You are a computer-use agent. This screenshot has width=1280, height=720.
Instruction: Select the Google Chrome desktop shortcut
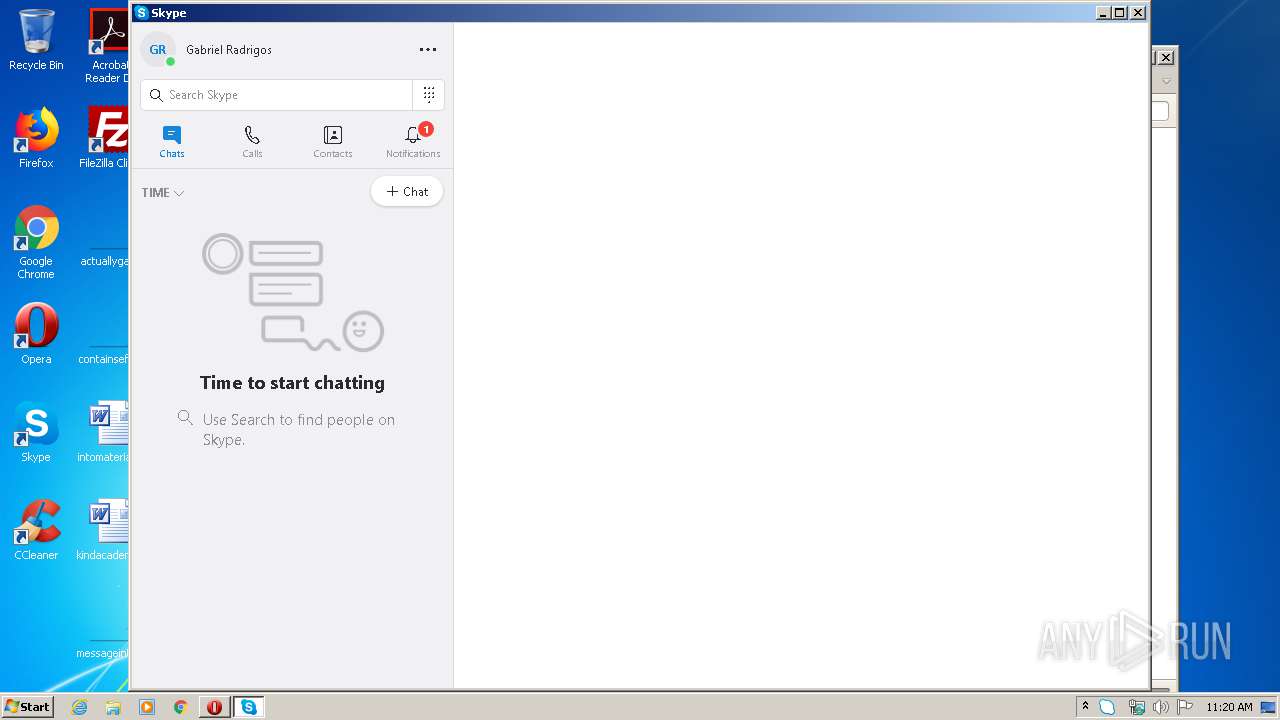click(x=36, y=243)
